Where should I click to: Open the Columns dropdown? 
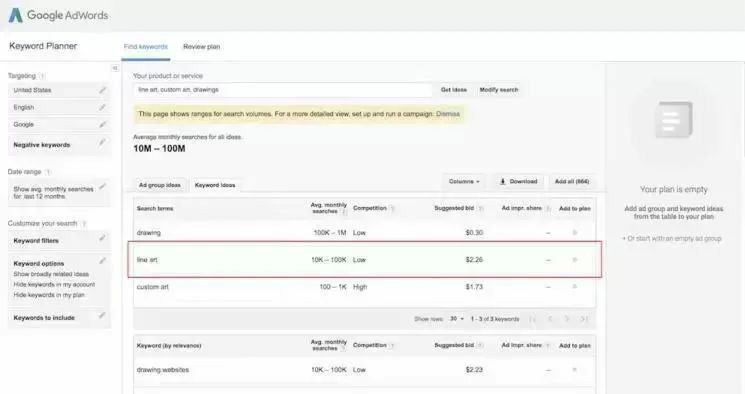tap(464, 182)
